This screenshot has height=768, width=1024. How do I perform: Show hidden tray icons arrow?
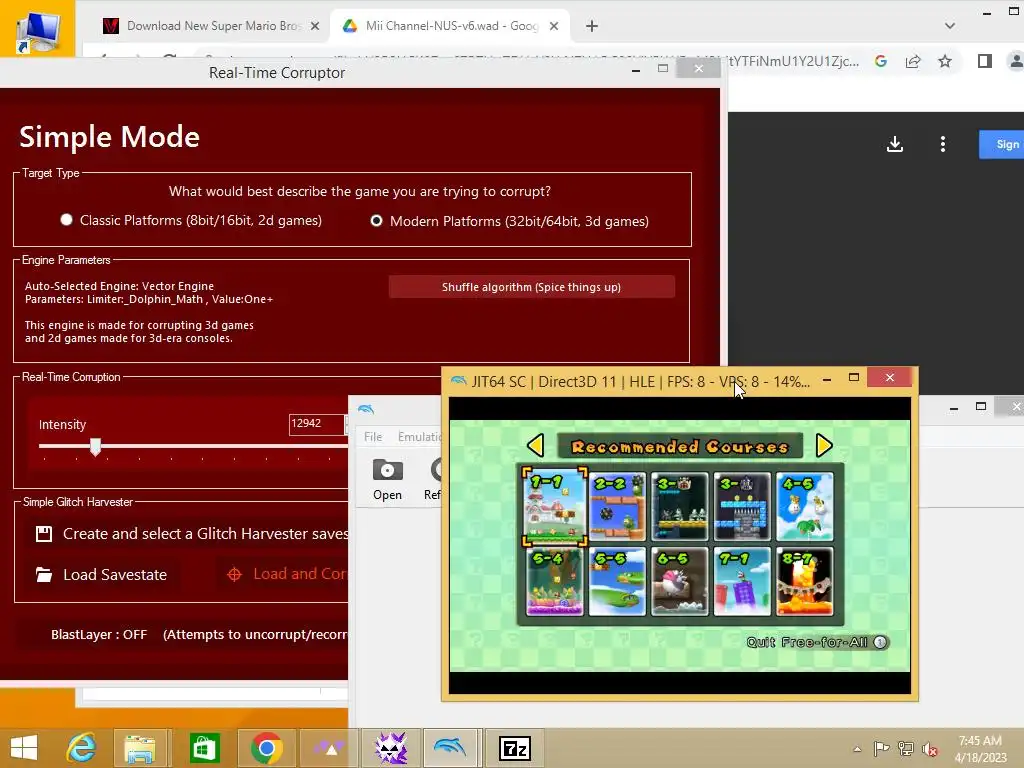[857, 748]
